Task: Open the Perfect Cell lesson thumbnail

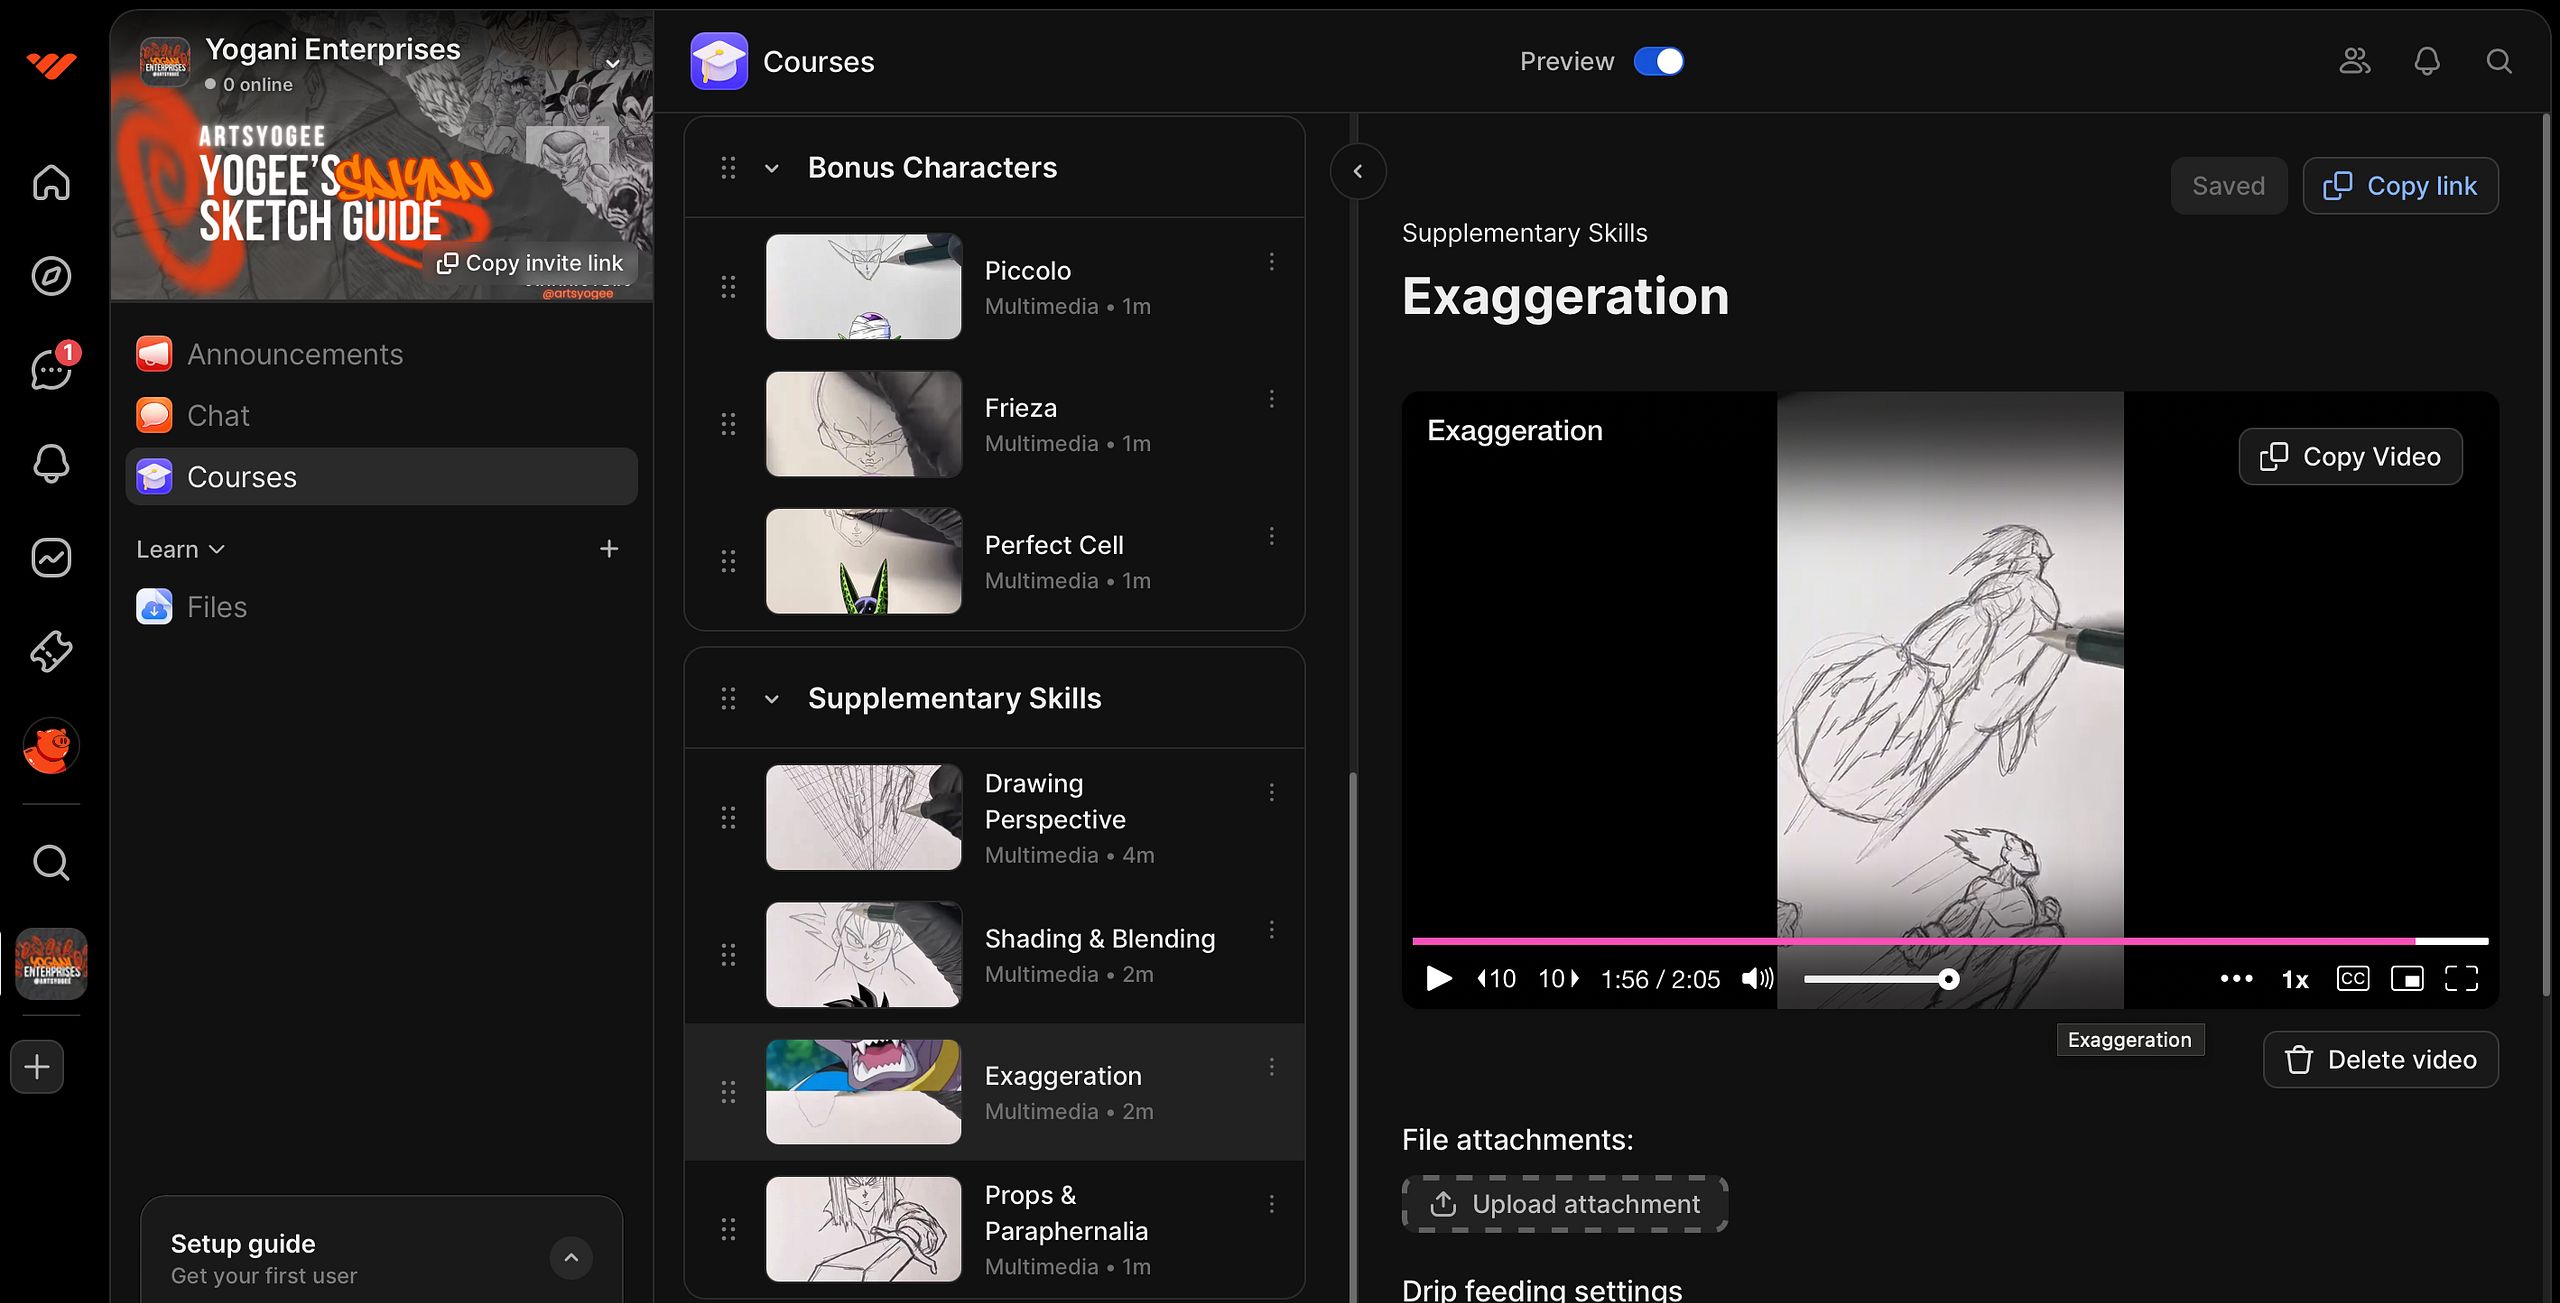Action: (x=864, y=561)
